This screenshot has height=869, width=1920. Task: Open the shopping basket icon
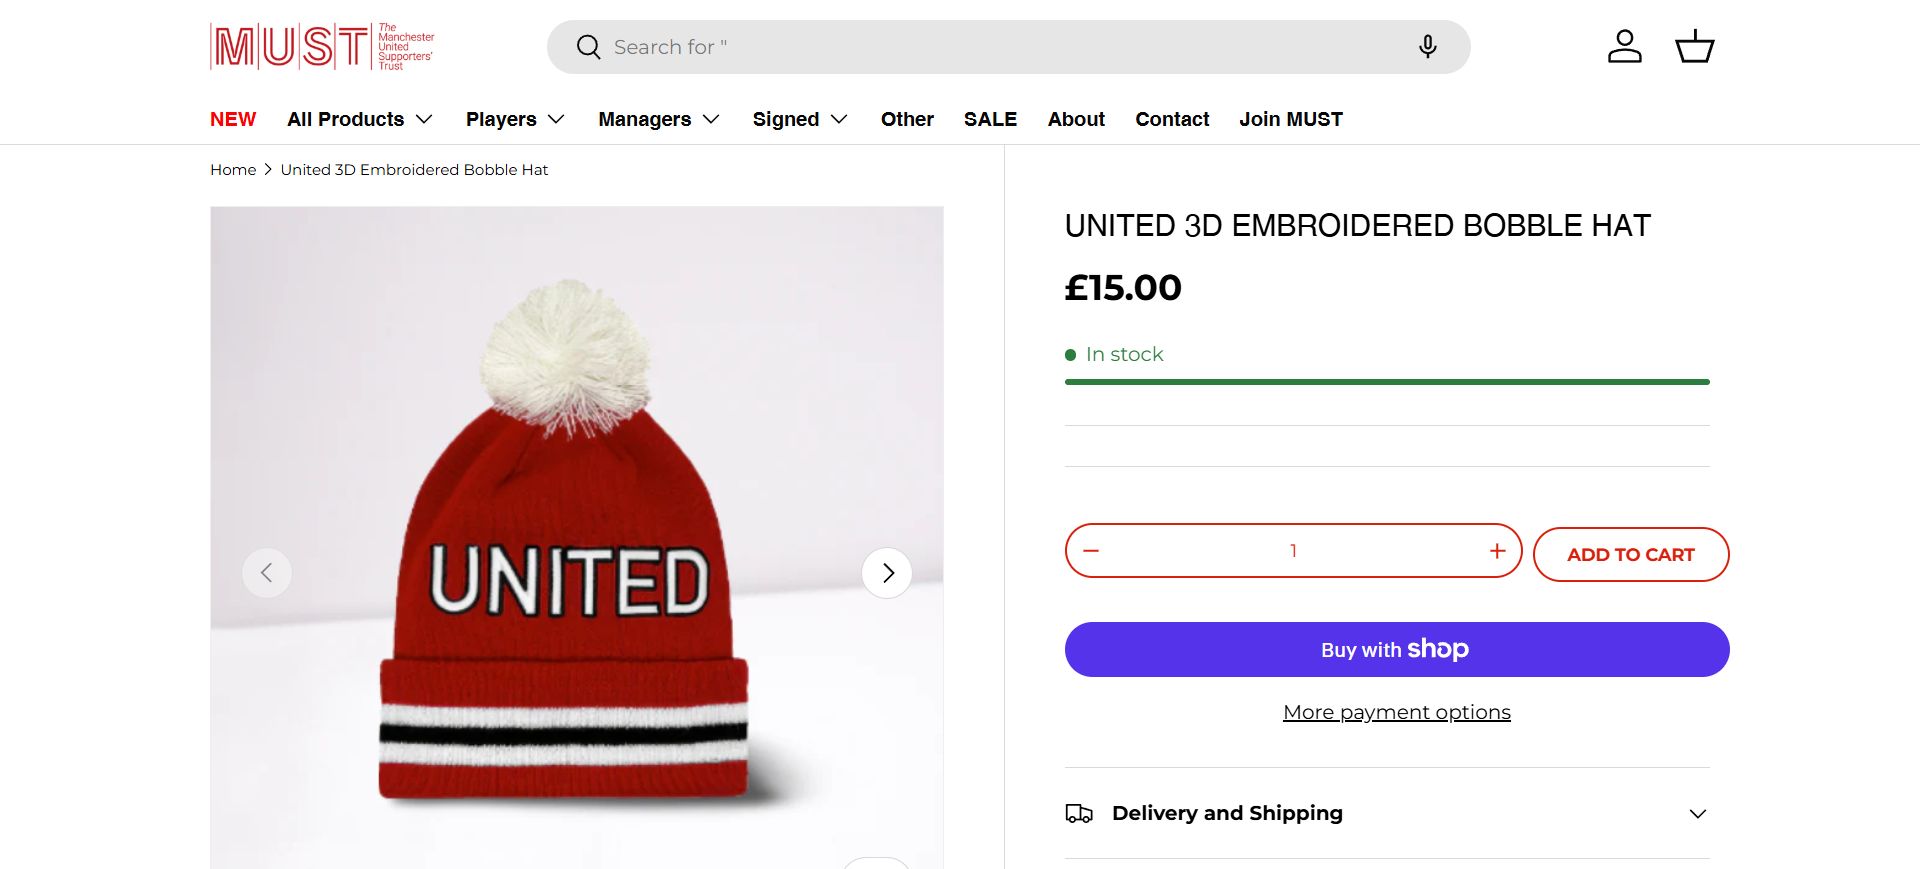1694,47
